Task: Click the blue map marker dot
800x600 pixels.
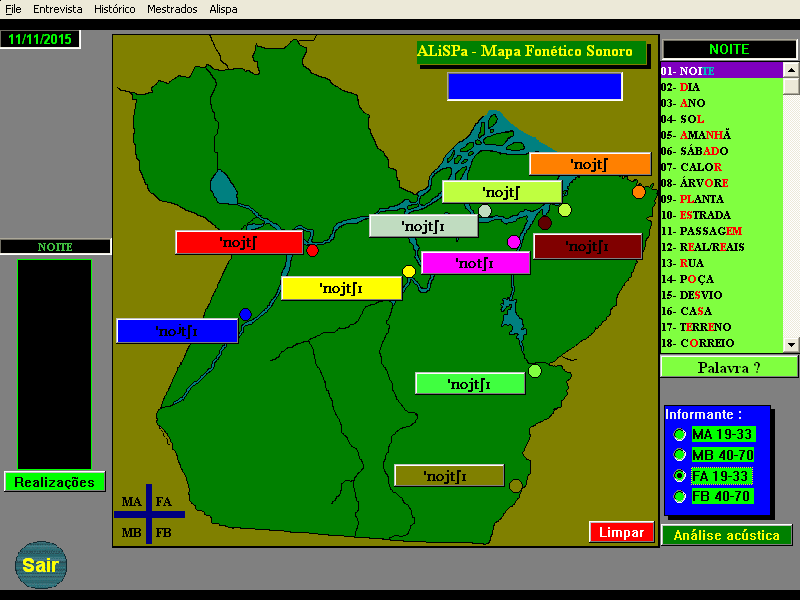Action: (245, 314)
